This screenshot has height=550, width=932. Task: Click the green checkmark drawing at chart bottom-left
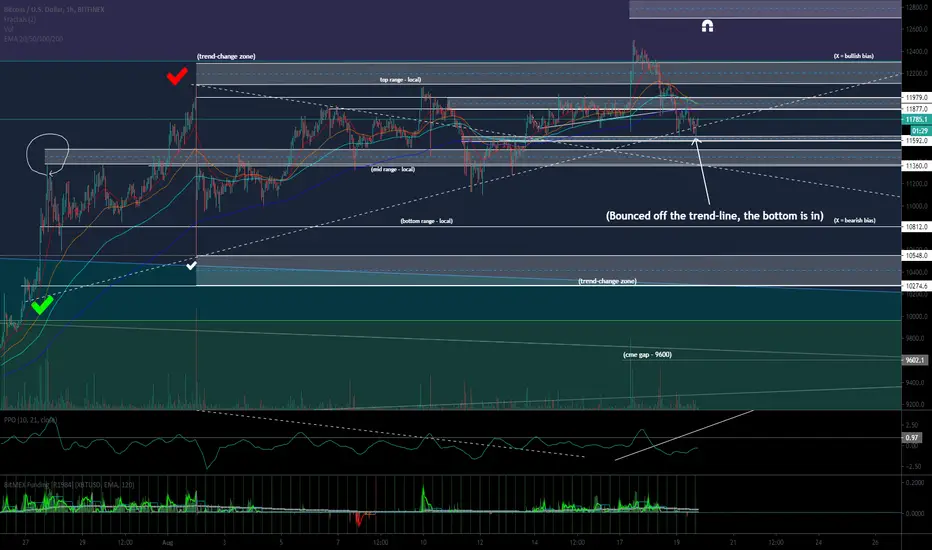tap(42, 304)
